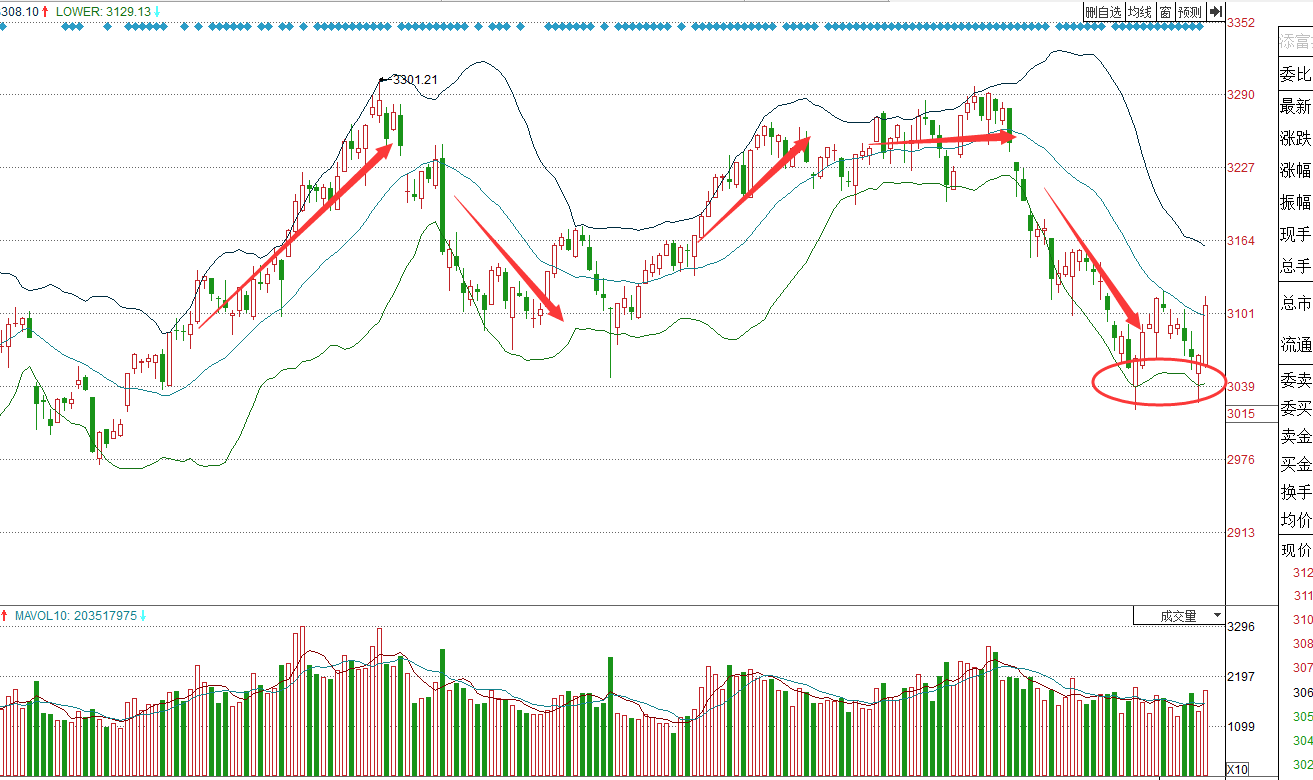Click the 2913 price axis label

pyautogui.click(x=1241, y=533)
